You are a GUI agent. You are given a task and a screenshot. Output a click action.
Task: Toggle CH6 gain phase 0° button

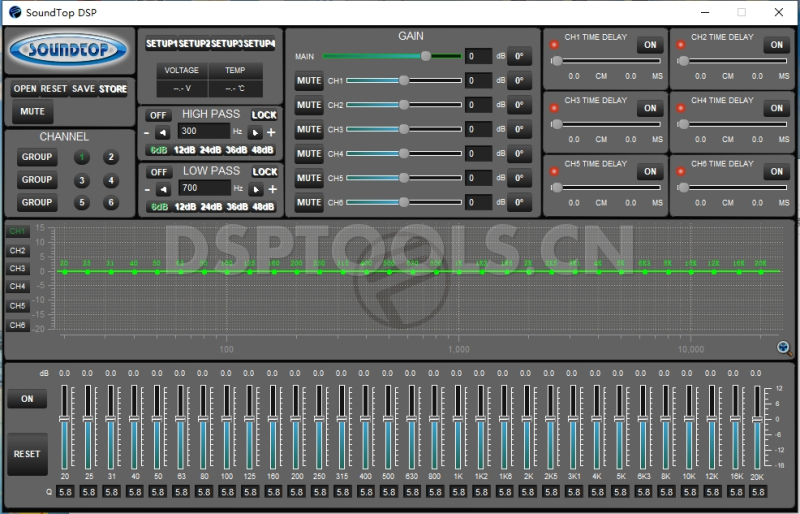click(519, 202)
